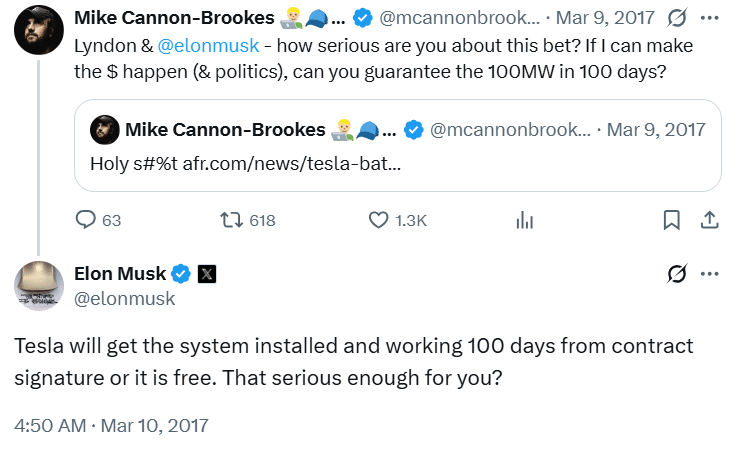This screenshot has height=454, width=740.
Task: Like the tweet with 1.3K likes
Action: coord(379,220)
